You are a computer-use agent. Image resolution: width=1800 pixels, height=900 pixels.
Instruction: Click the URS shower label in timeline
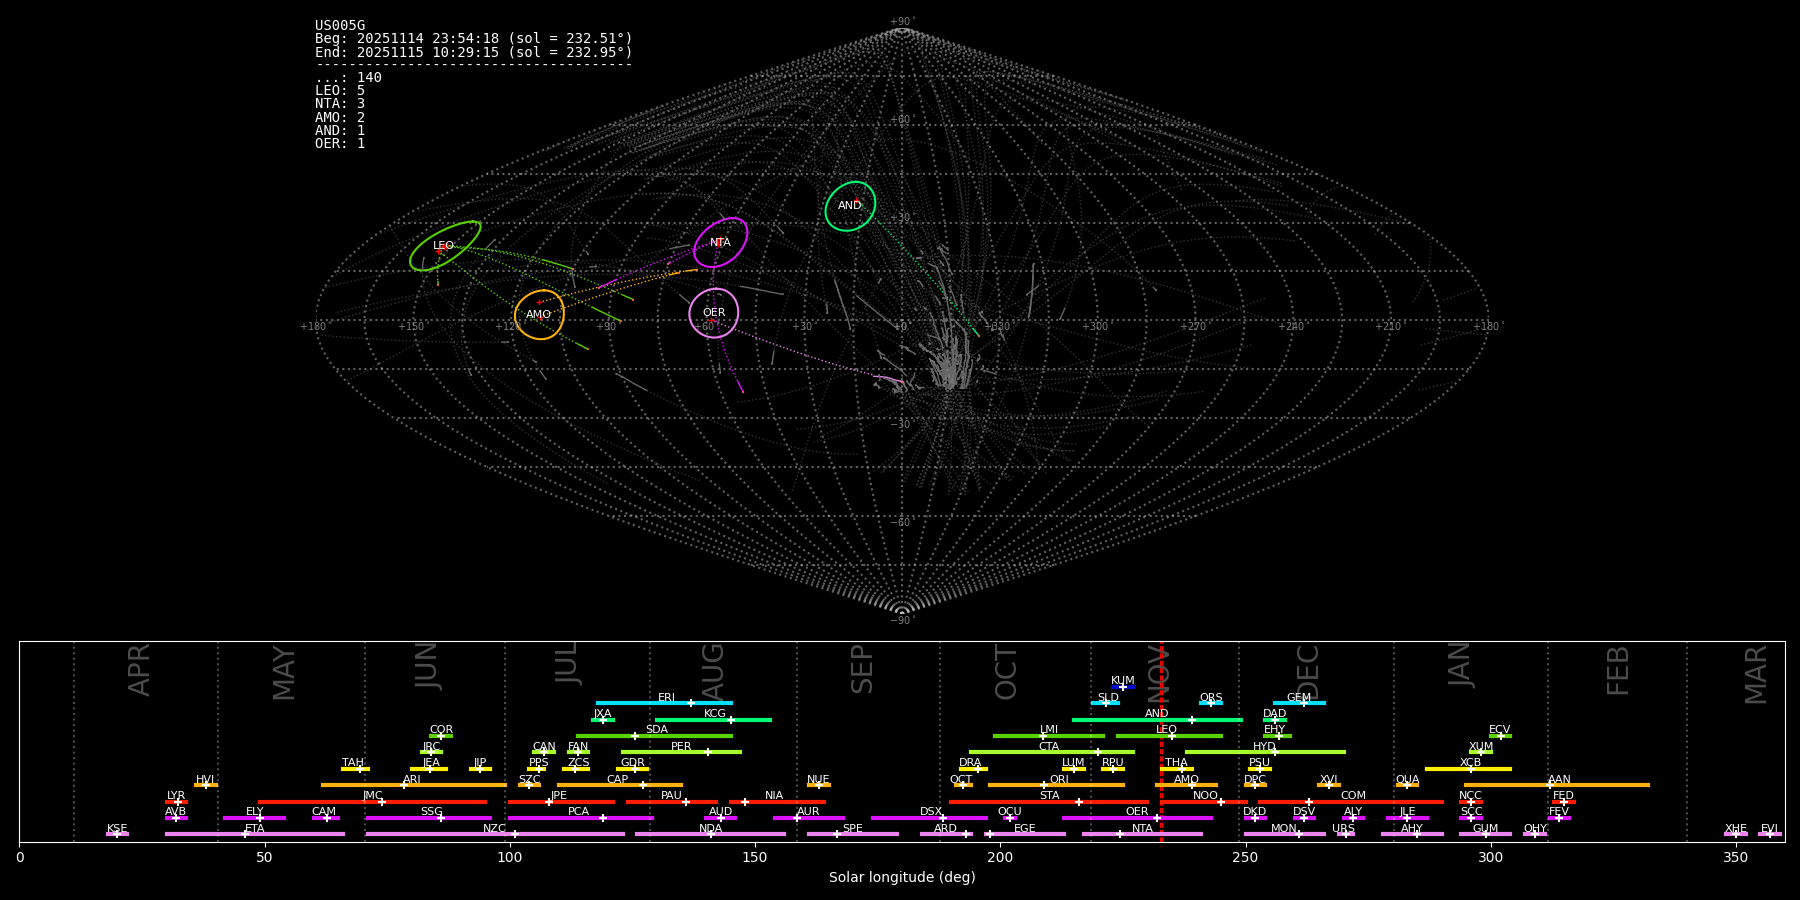click(x=1343, y=829)
